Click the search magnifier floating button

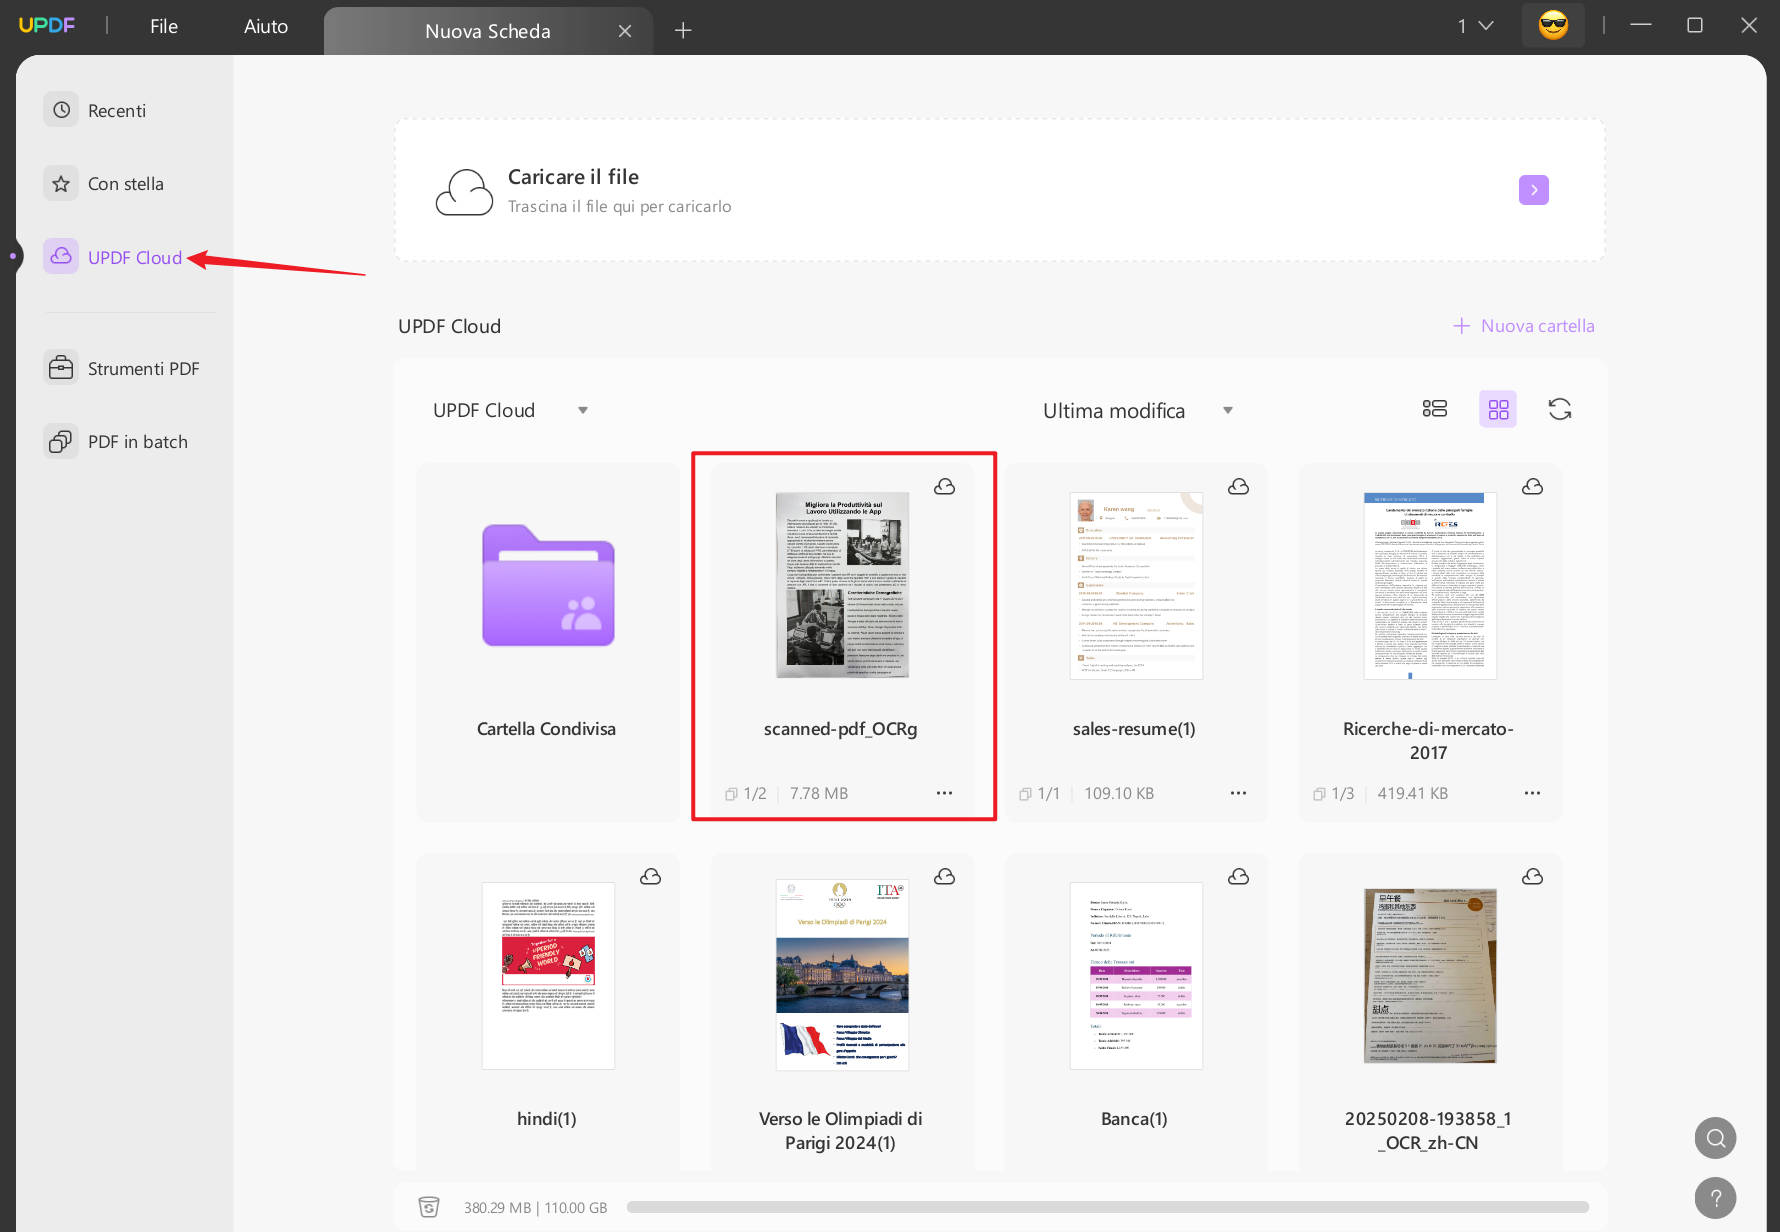pos(1715,1138)
